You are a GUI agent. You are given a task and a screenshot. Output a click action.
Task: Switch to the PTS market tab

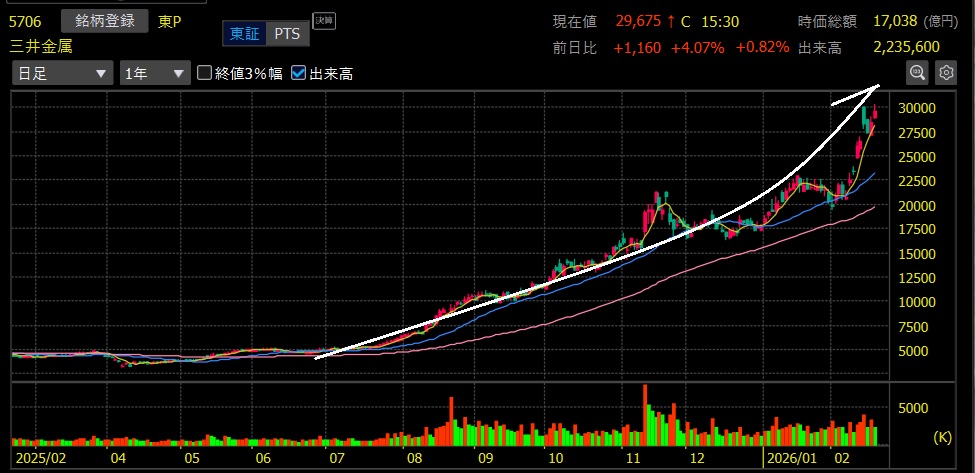pyautogui.click(x=287, y=33)
